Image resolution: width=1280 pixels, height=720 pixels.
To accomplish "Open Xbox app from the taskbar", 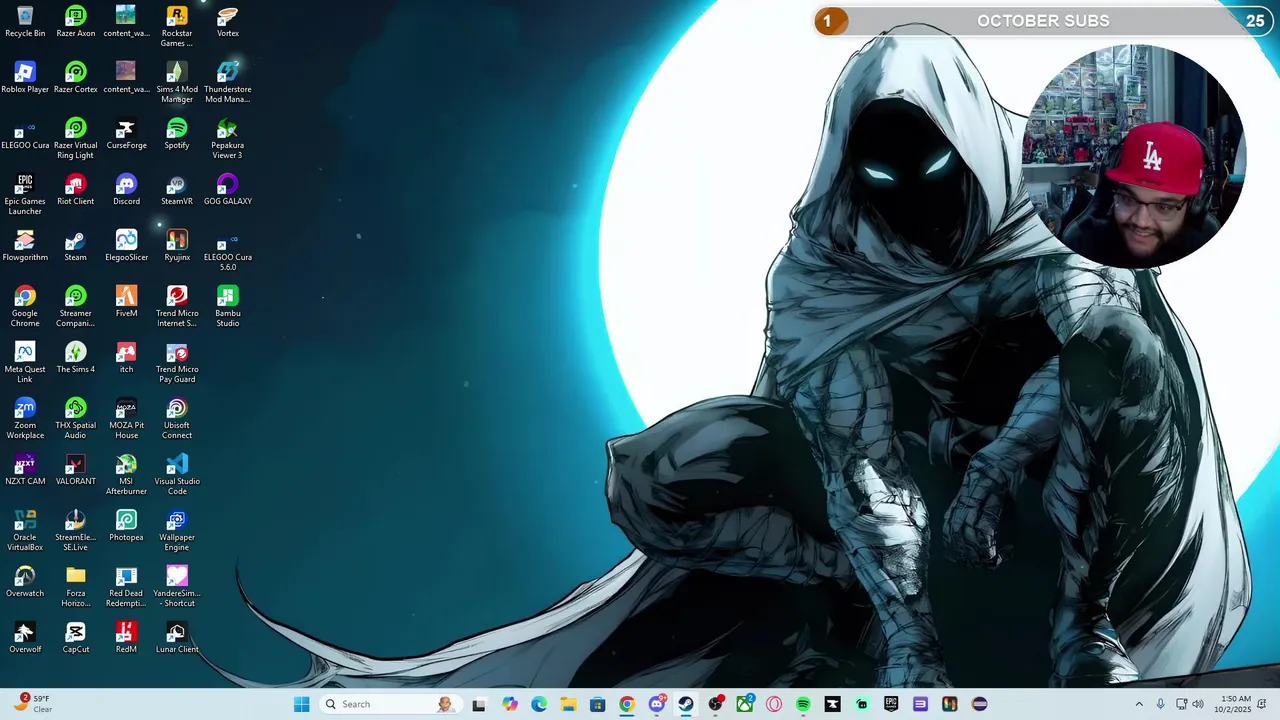I will pyautogui.click(x=745, y=704).
